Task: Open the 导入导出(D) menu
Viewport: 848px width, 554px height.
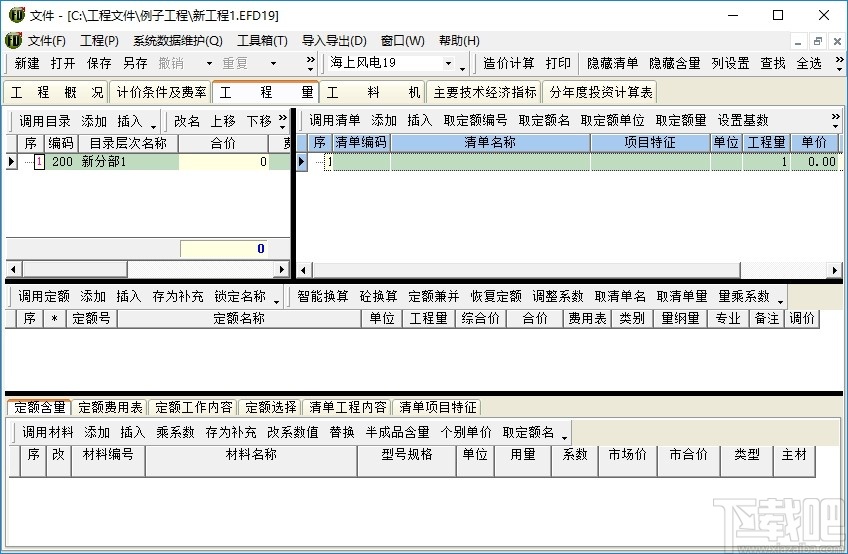Action: (334, 41)
